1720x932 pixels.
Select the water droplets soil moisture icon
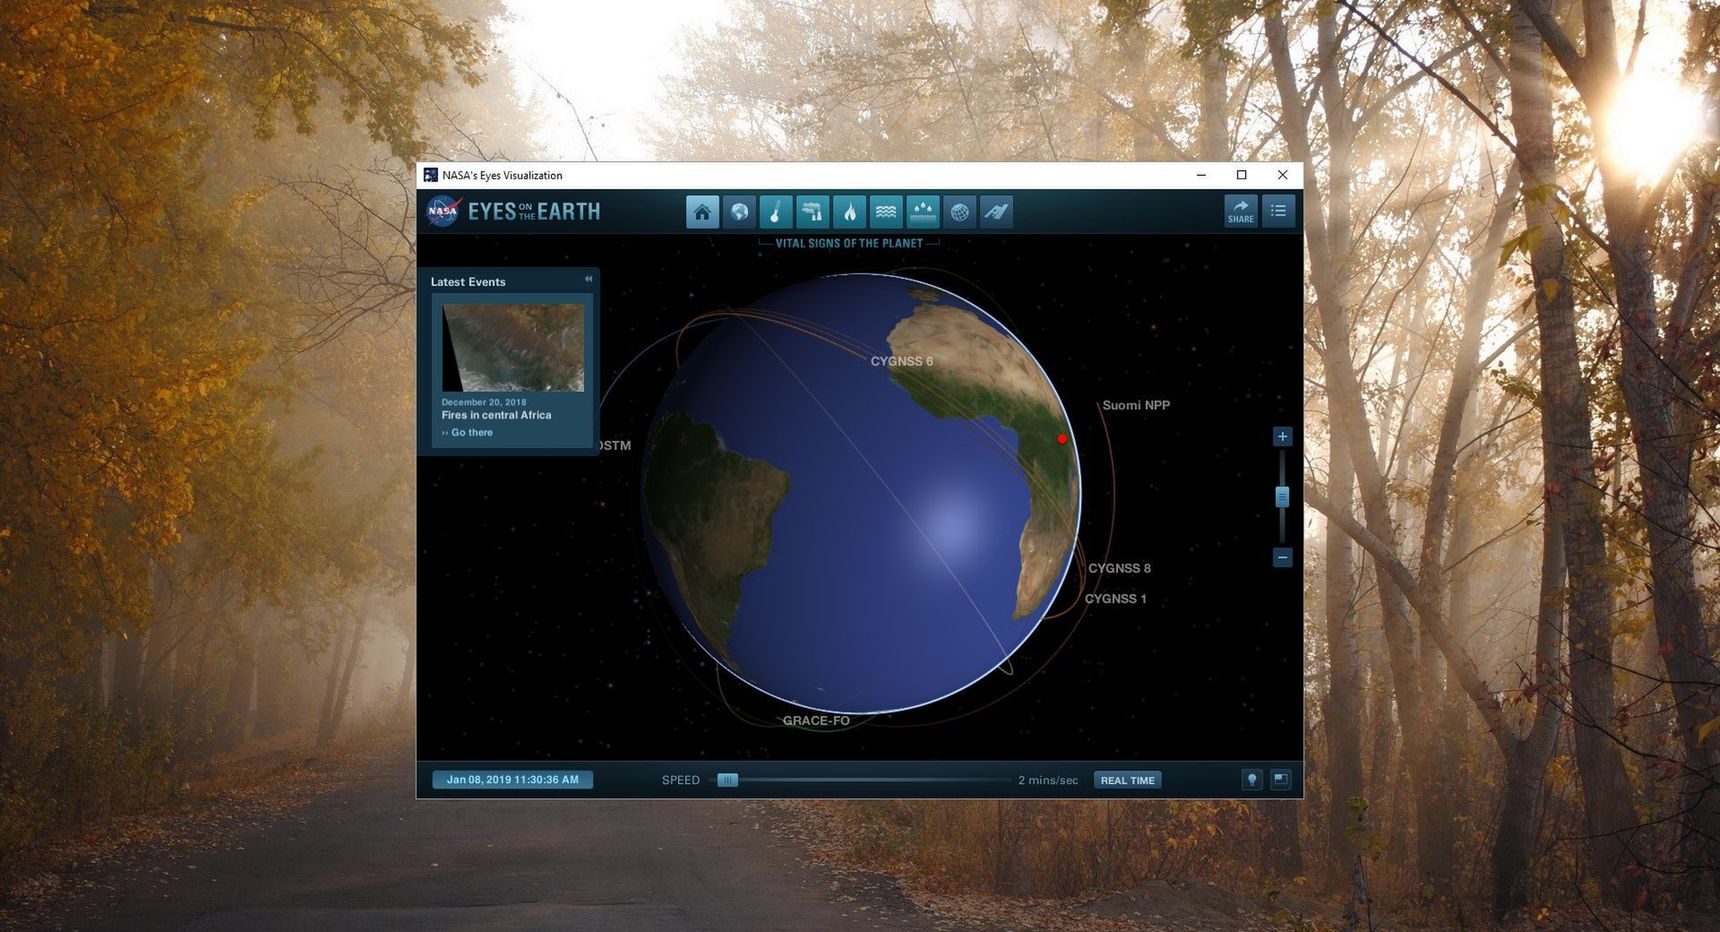922,212
